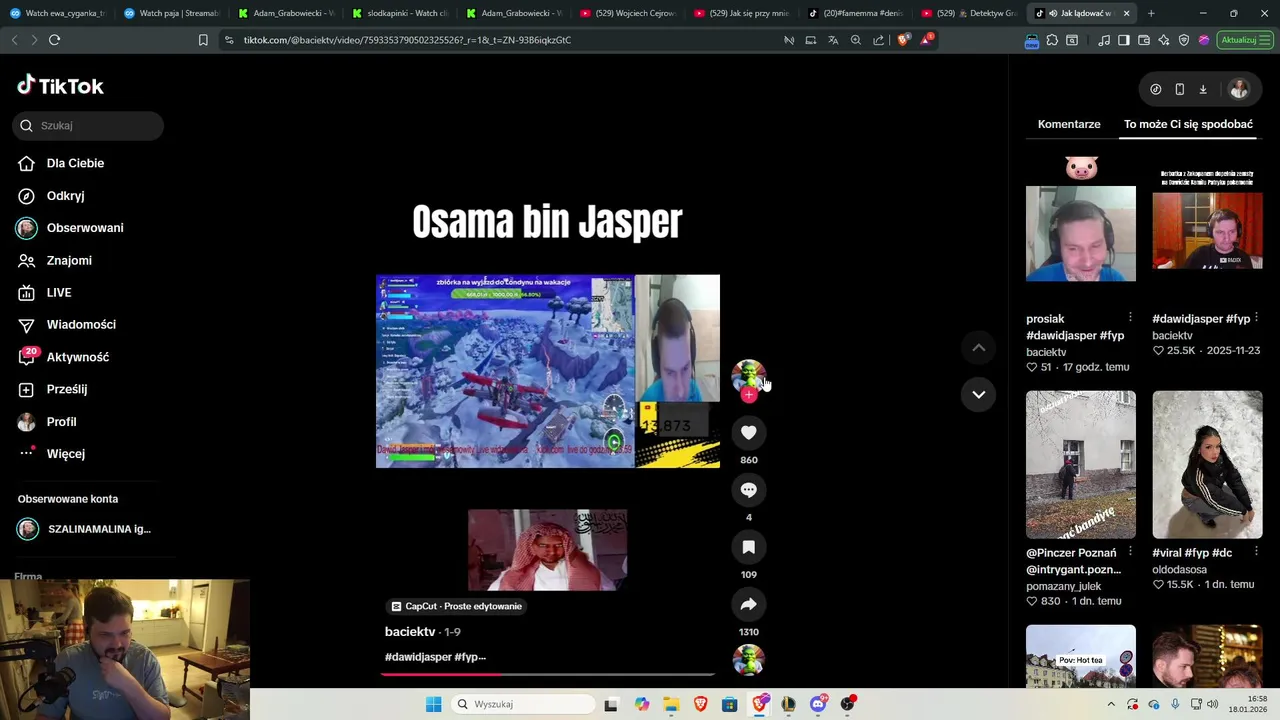Click the TikTok logo
The height and width of the screenshot is (720, 1280).
tap(61, 86)
